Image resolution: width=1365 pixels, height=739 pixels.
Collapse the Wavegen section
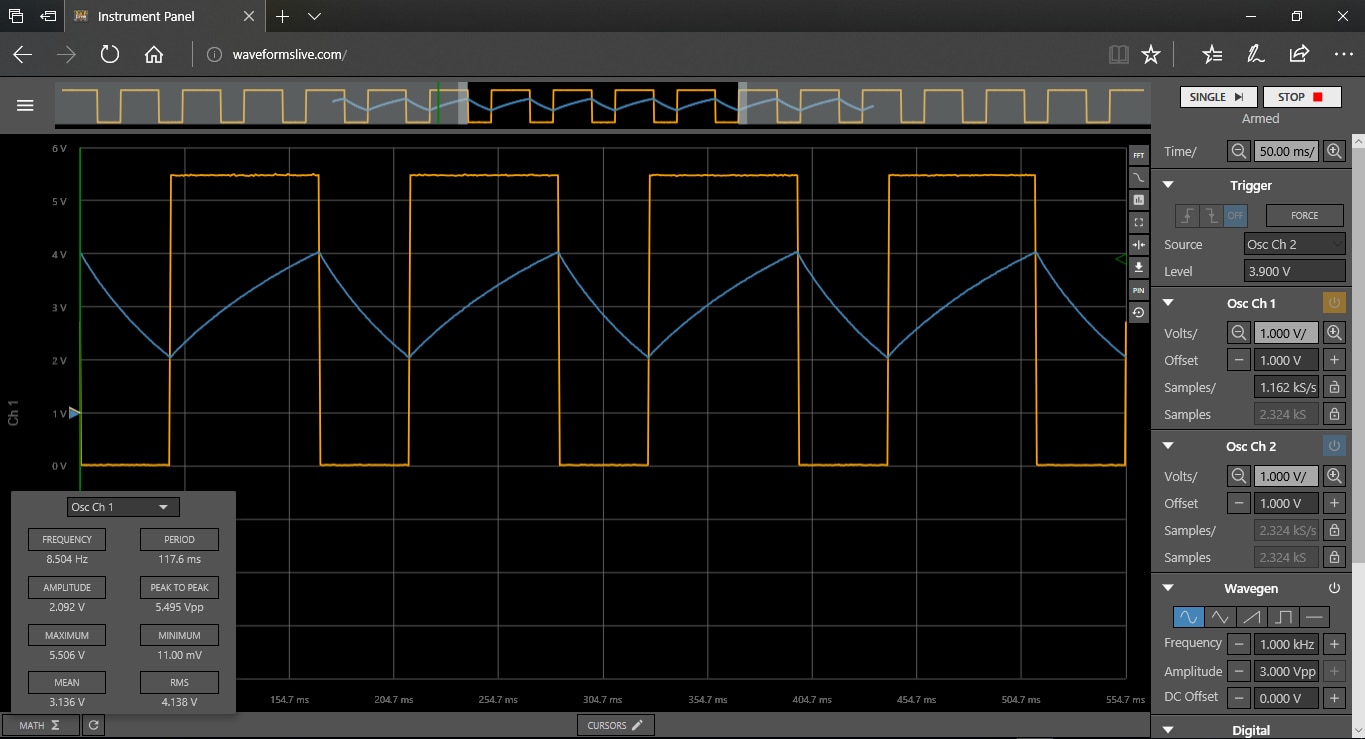[x=1167, y=588]
